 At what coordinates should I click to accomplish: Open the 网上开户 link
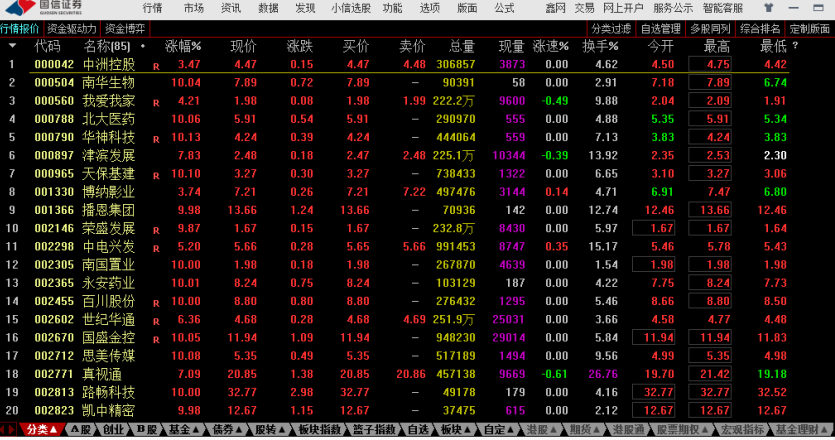tap(623, 8)
